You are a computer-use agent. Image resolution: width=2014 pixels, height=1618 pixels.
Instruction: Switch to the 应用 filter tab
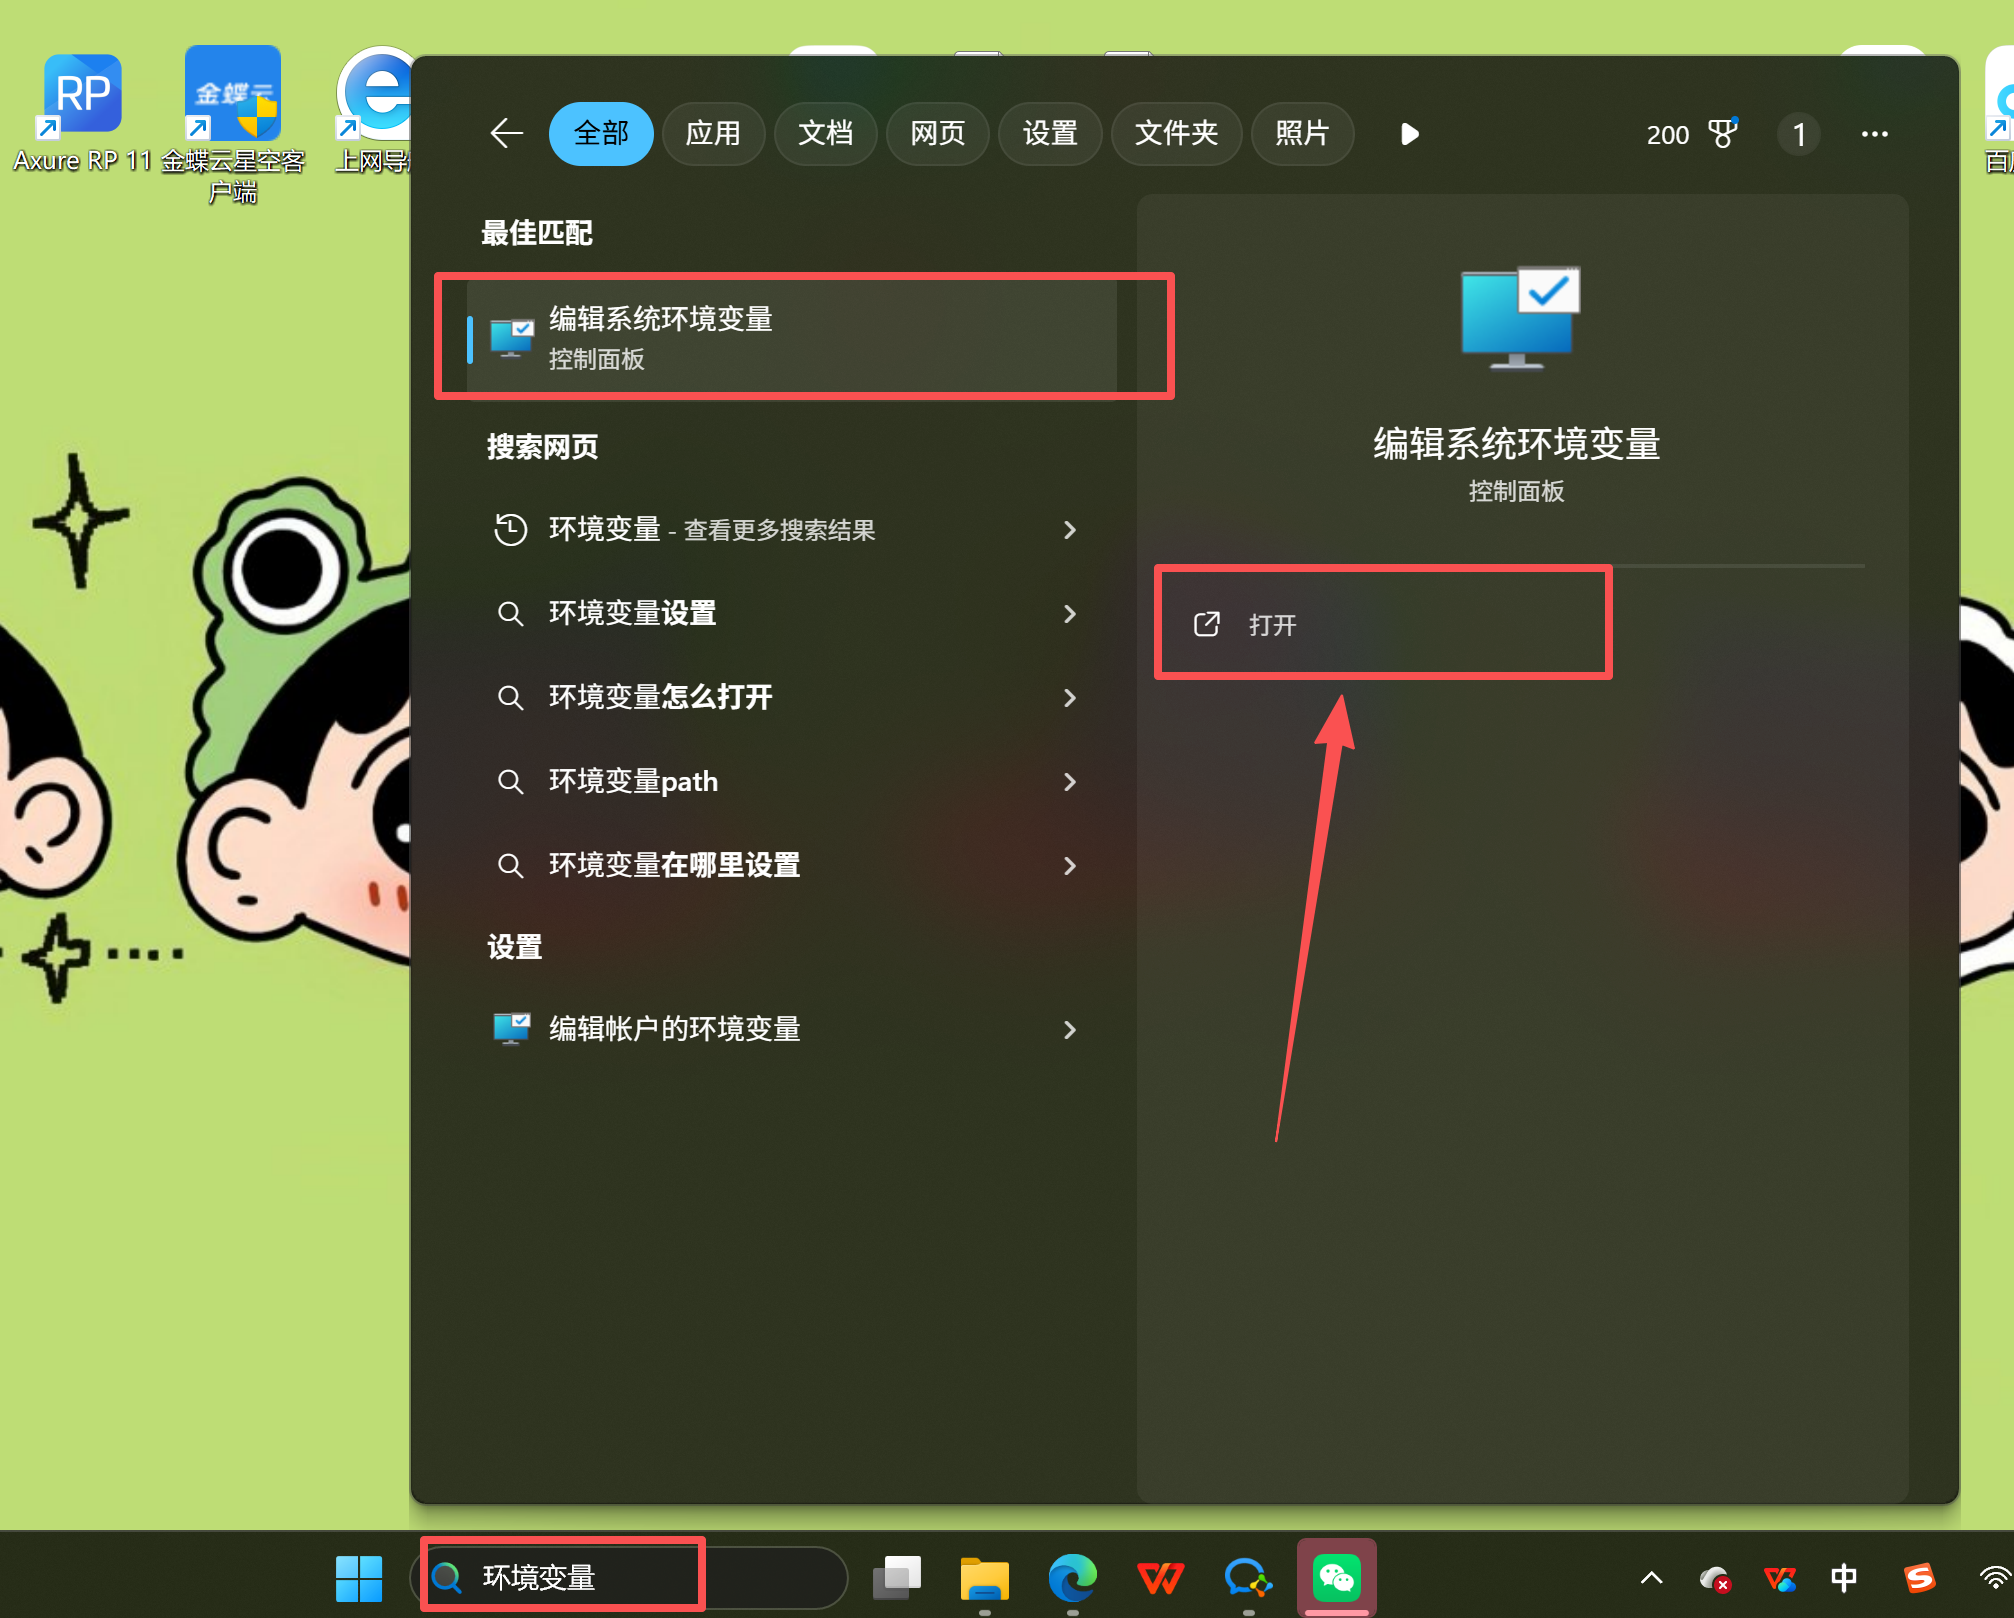point(712,133)
